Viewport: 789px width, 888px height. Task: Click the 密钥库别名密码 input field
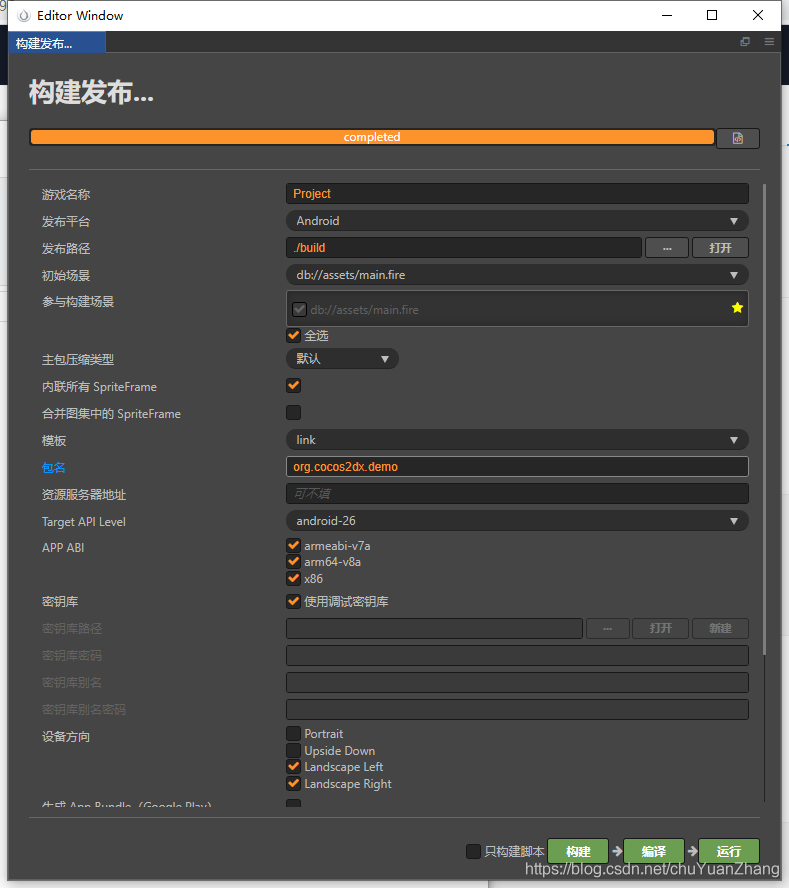coord(517,710)
